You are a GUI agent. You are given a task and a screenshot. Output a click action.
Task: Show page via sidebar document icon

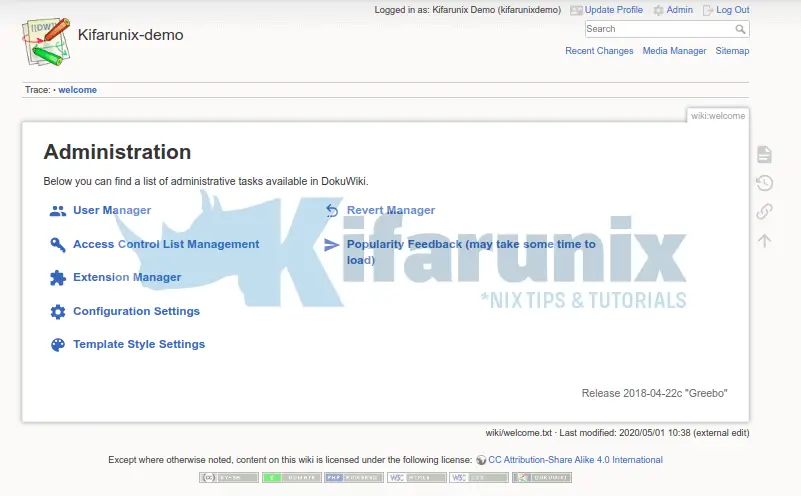pyautogui.click(x=764, y=154)
